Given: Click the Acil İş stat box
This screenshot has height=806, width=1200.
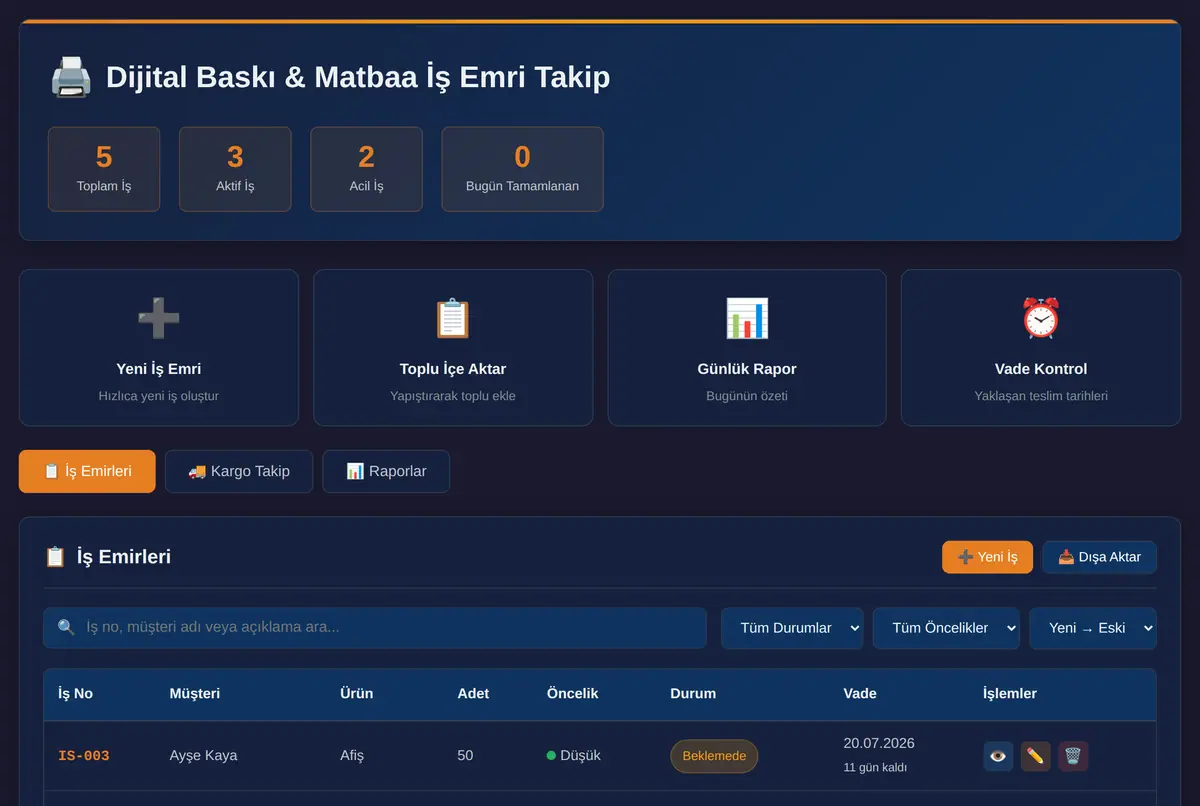Looking at the screenshot, I should pos(366,169).
